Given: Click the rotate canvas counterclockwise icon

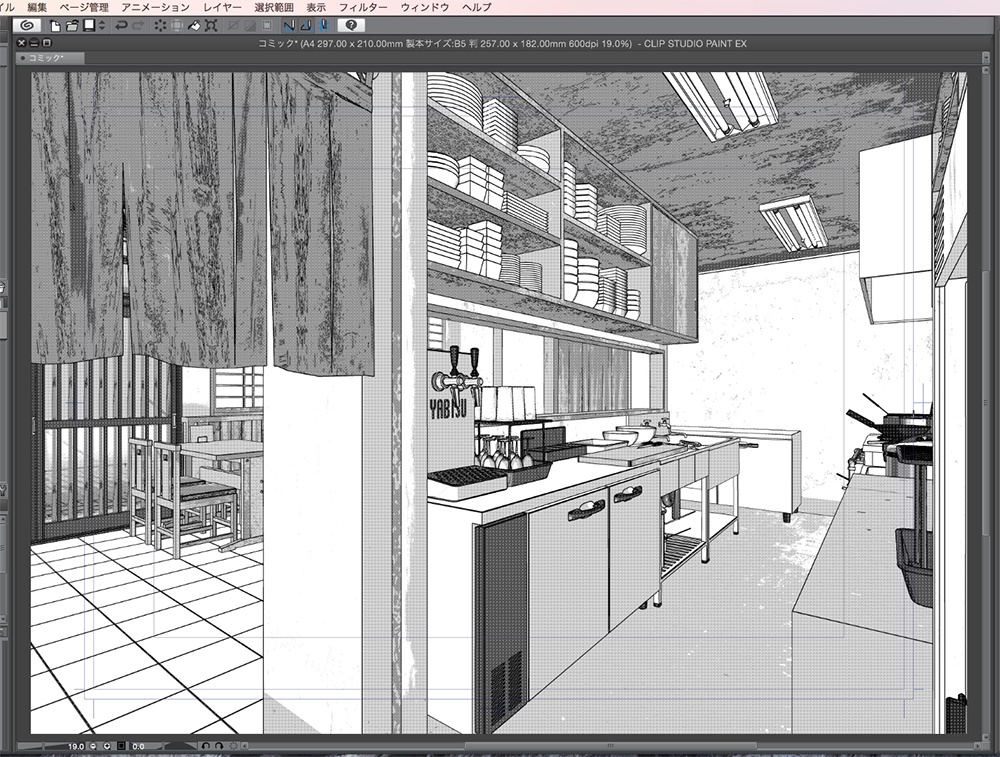Looking at the screenshot, I should click(x=205, y=746).
